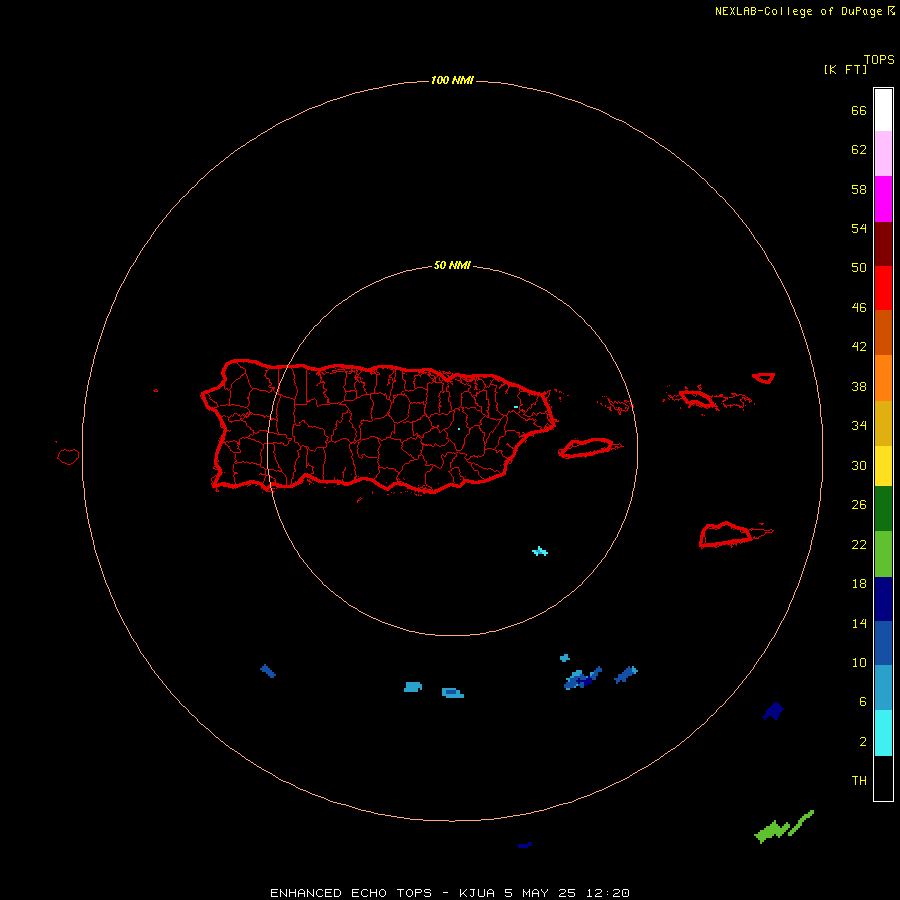Click the legend value "66"
Image resolution: width=900 pixels, height=900 pixels.
tap(859, 110)
